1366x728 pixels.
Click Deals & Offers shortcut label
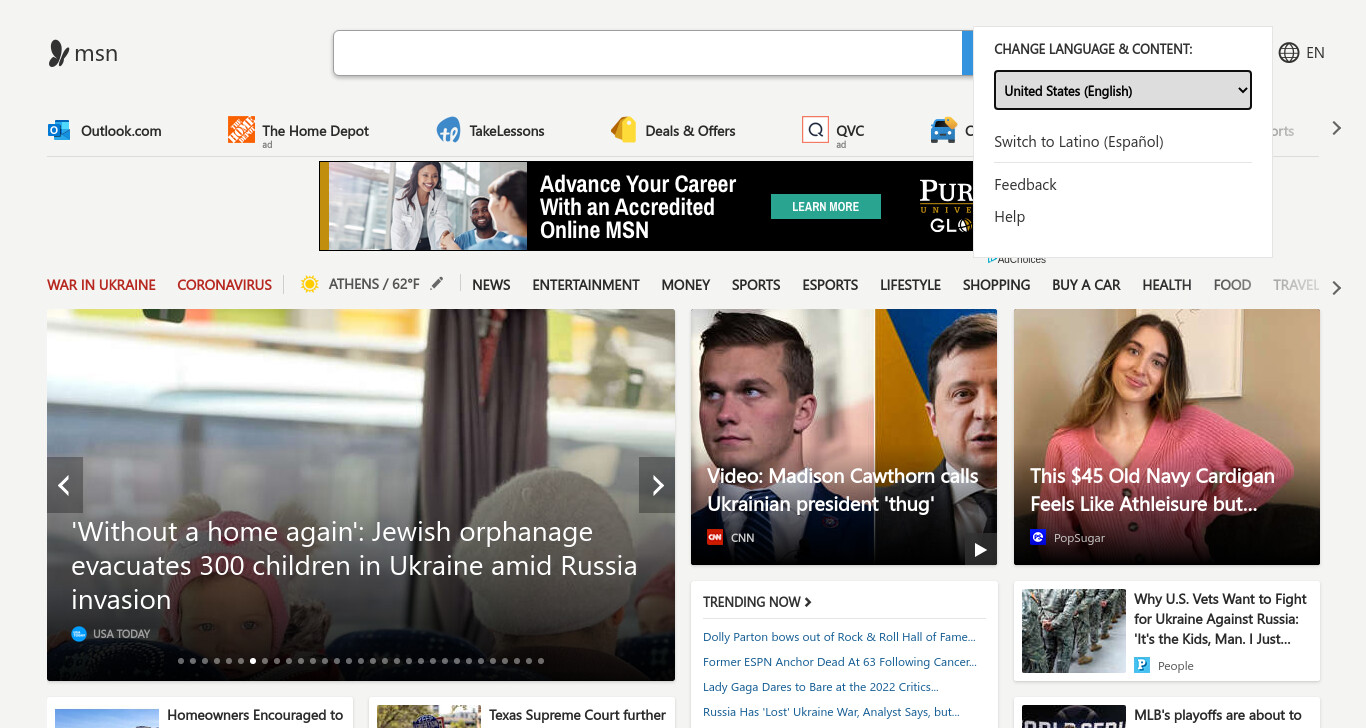(690, 131)
